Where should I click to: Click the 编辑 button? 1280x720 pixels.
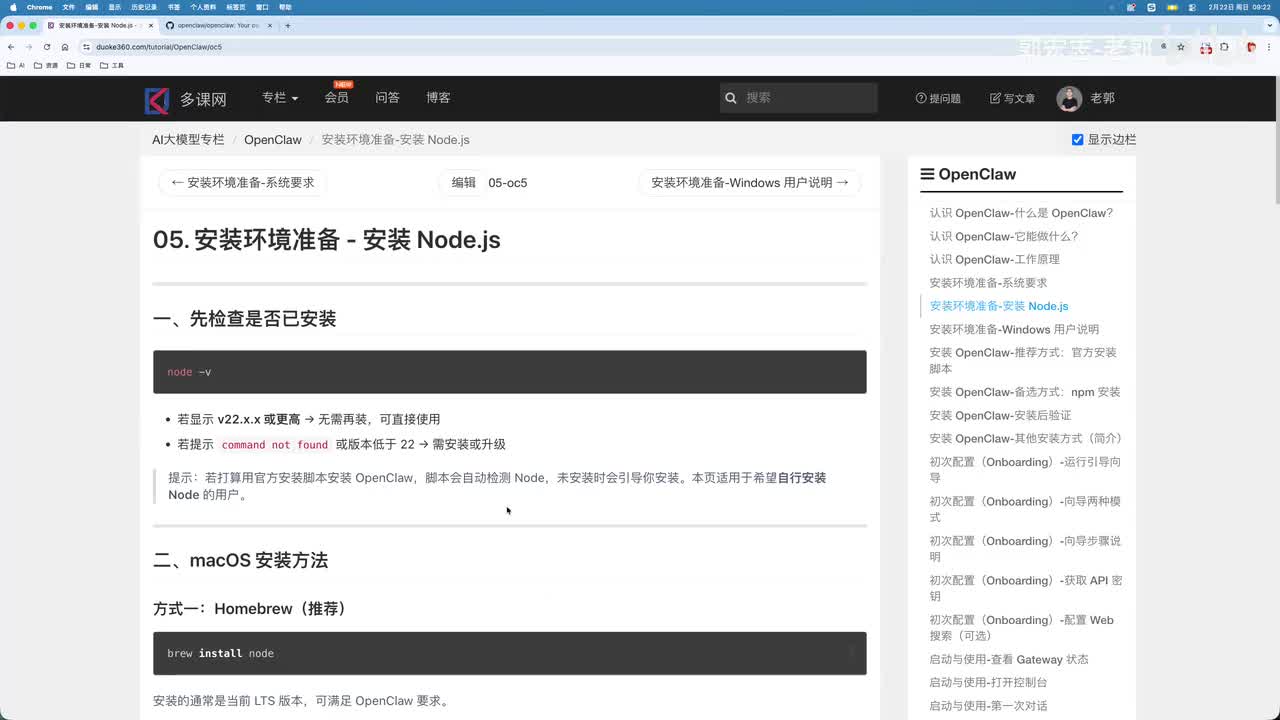(464, 182)
